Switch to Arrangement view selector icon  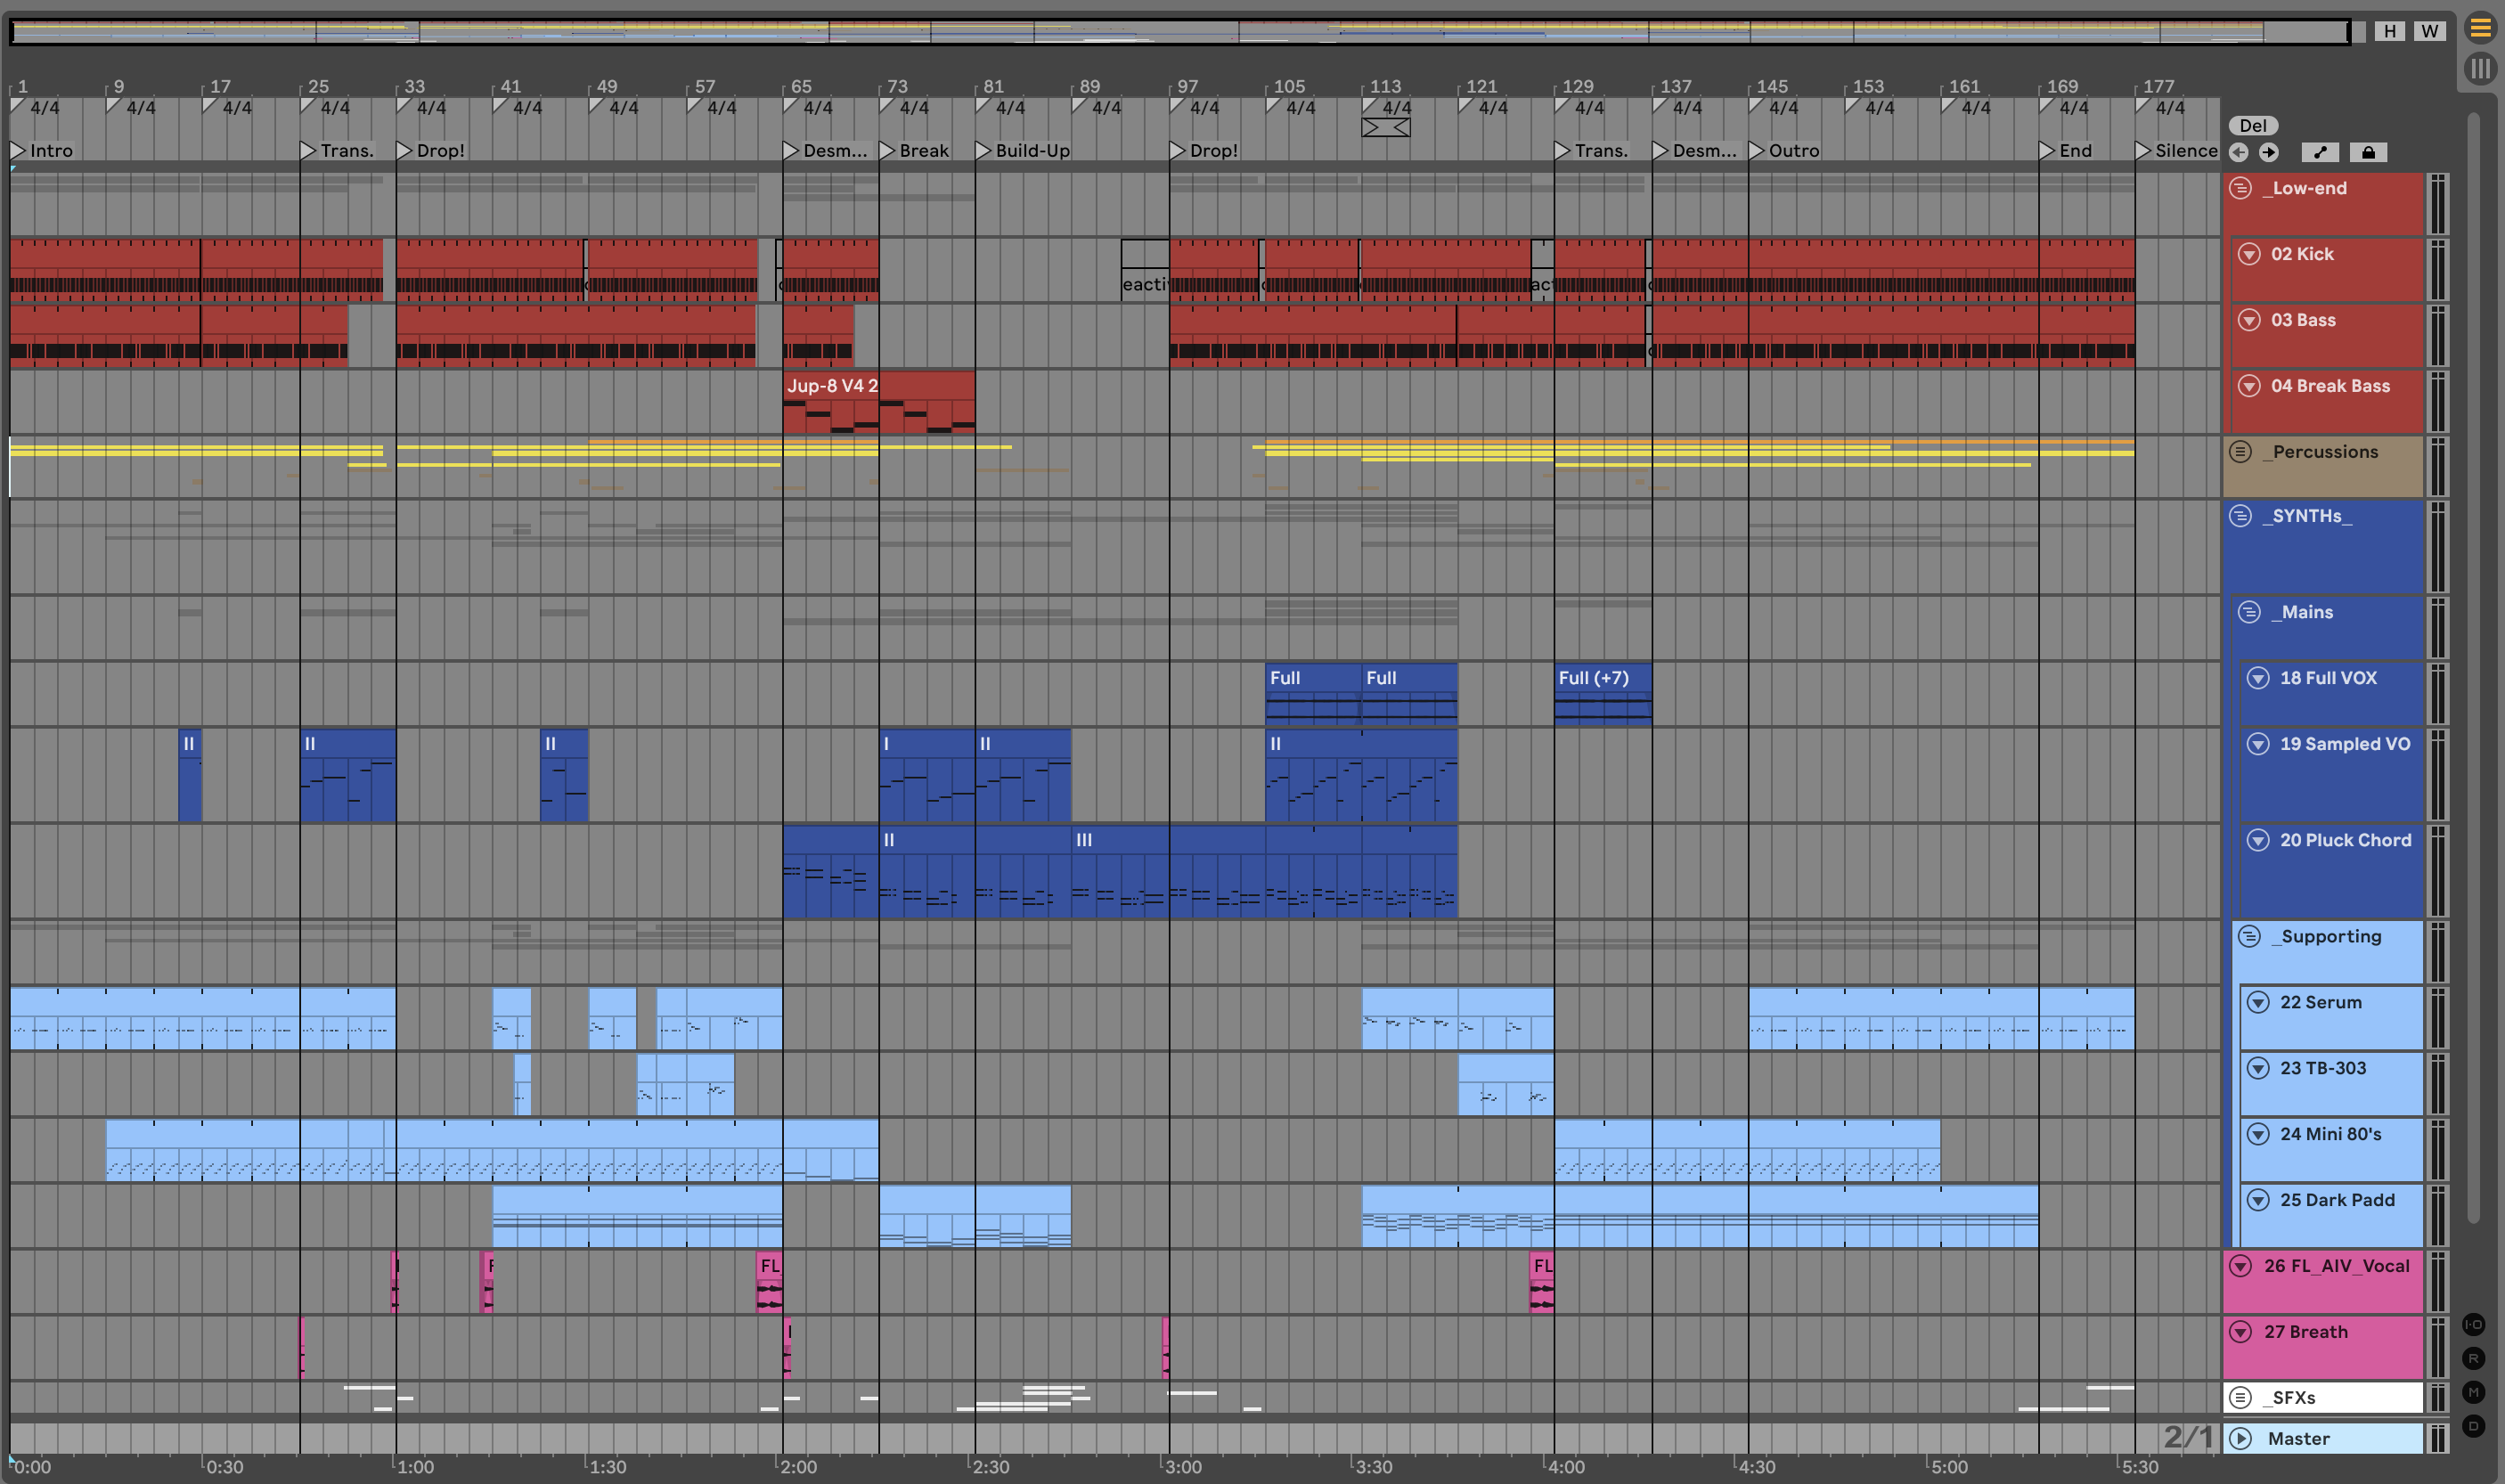pyautogui.click(x=2480, y=28)
